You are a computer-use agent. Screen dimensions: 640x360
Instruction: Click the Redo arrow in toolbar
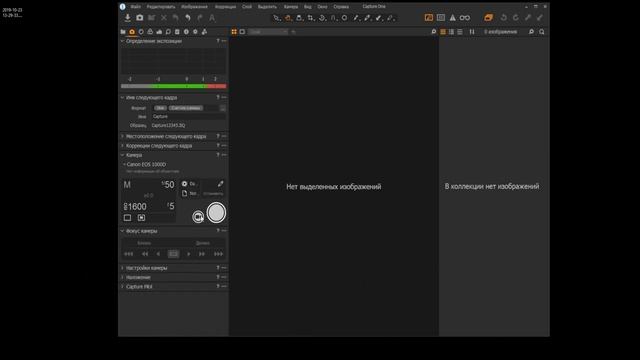(x=200, y=18)
